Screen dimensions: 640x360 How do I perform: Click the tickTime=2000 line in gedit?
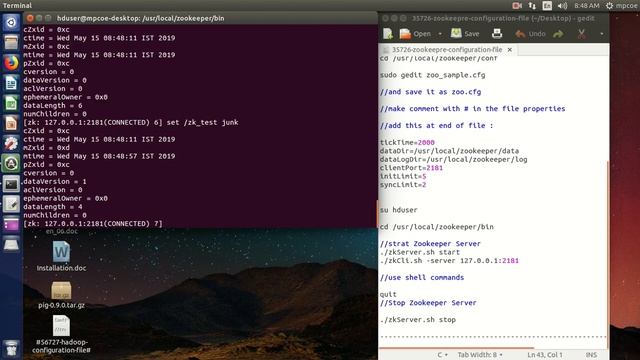tap(407, 142)
